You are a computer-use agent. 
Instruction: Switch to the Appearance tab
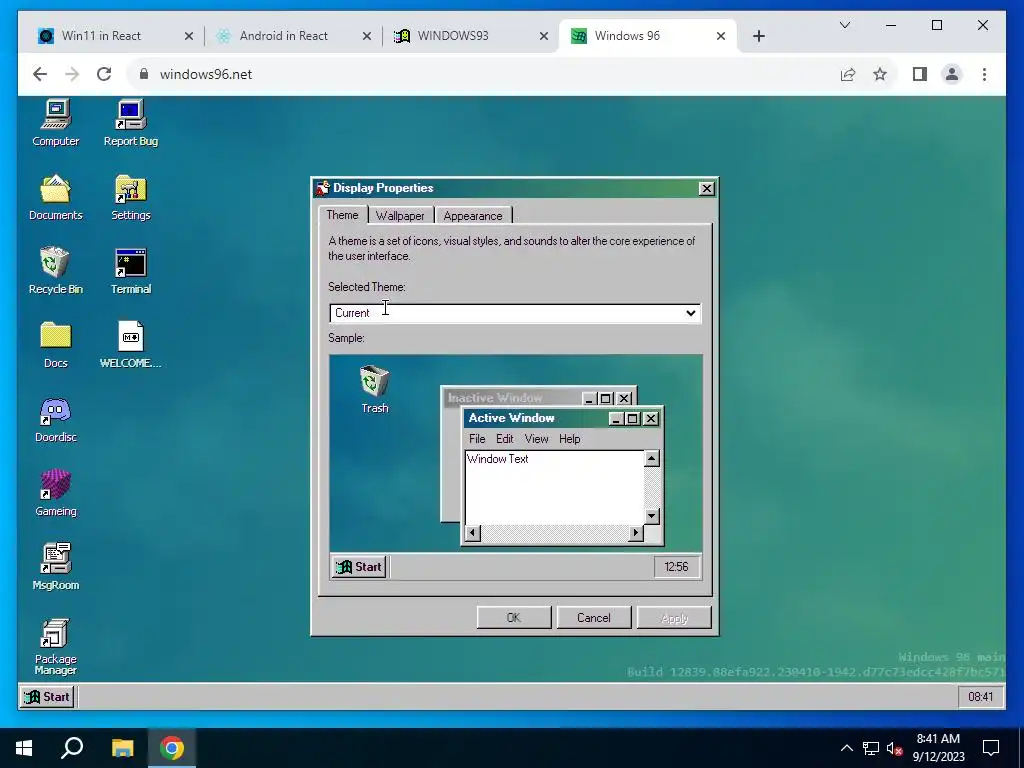pos(473,216)
